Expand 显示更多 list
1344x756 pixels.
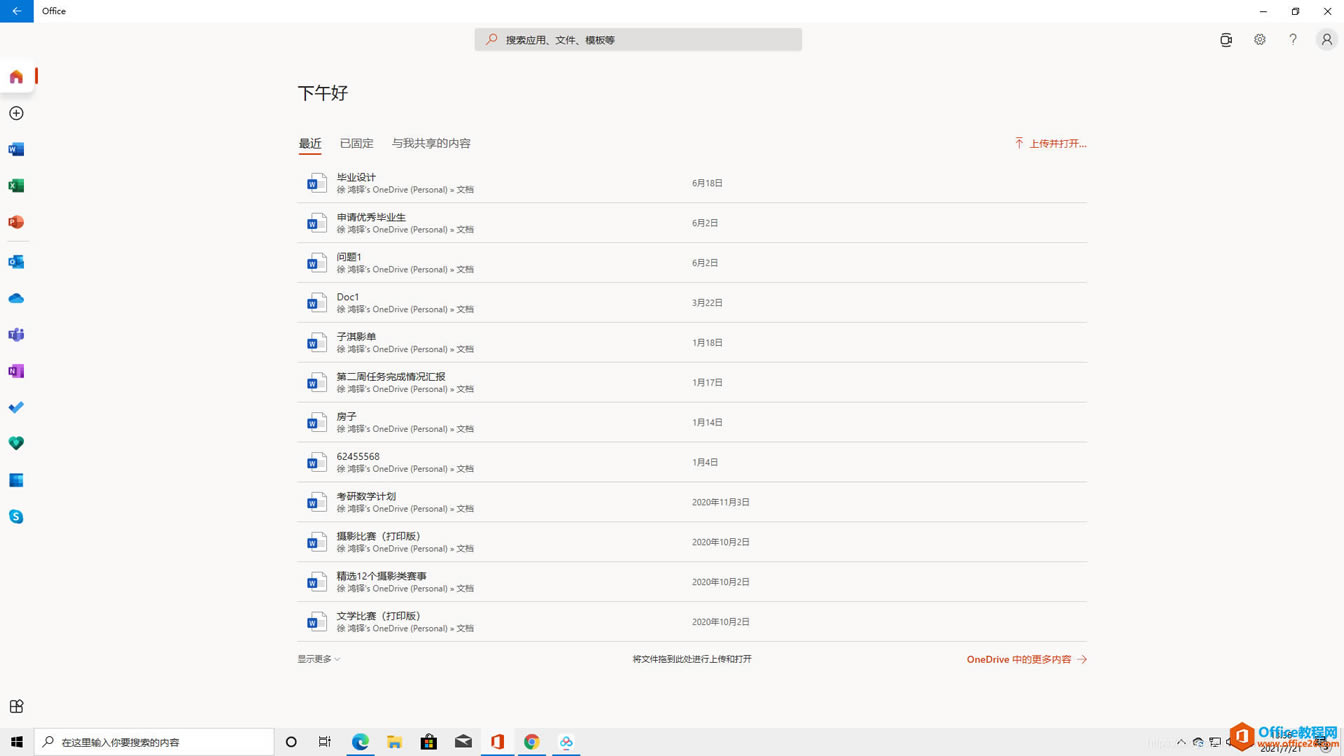pos(318,659)
